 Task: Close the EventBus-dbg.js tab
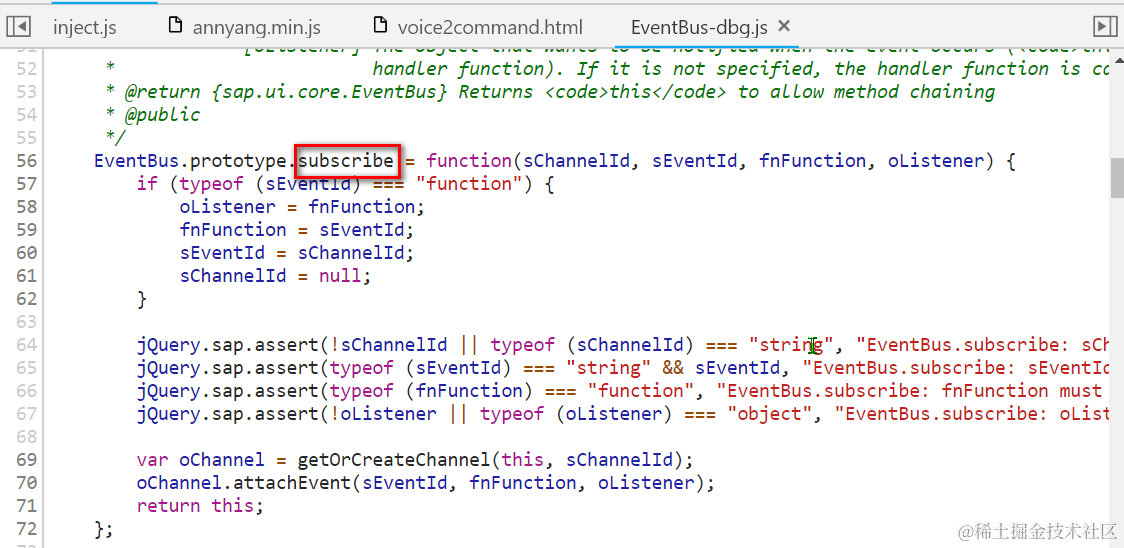pos(784,27)
